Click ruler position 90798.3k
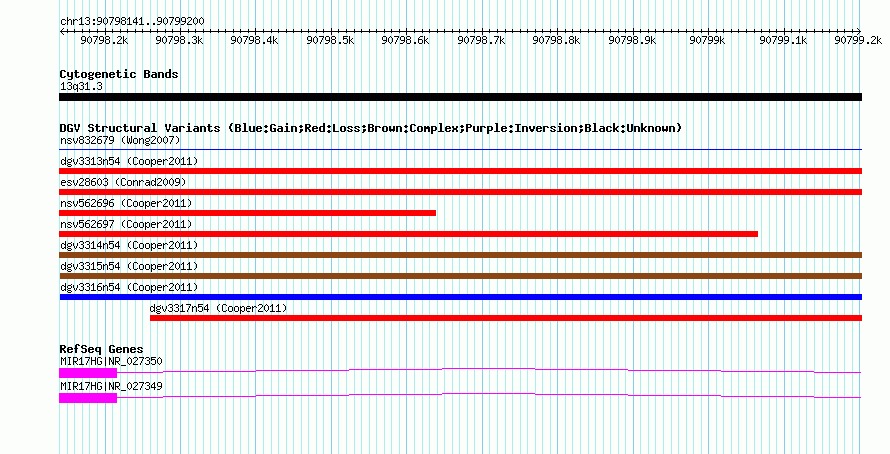Image resolution: width=890 pixels, height=454 pixels. tap(179, 40)
